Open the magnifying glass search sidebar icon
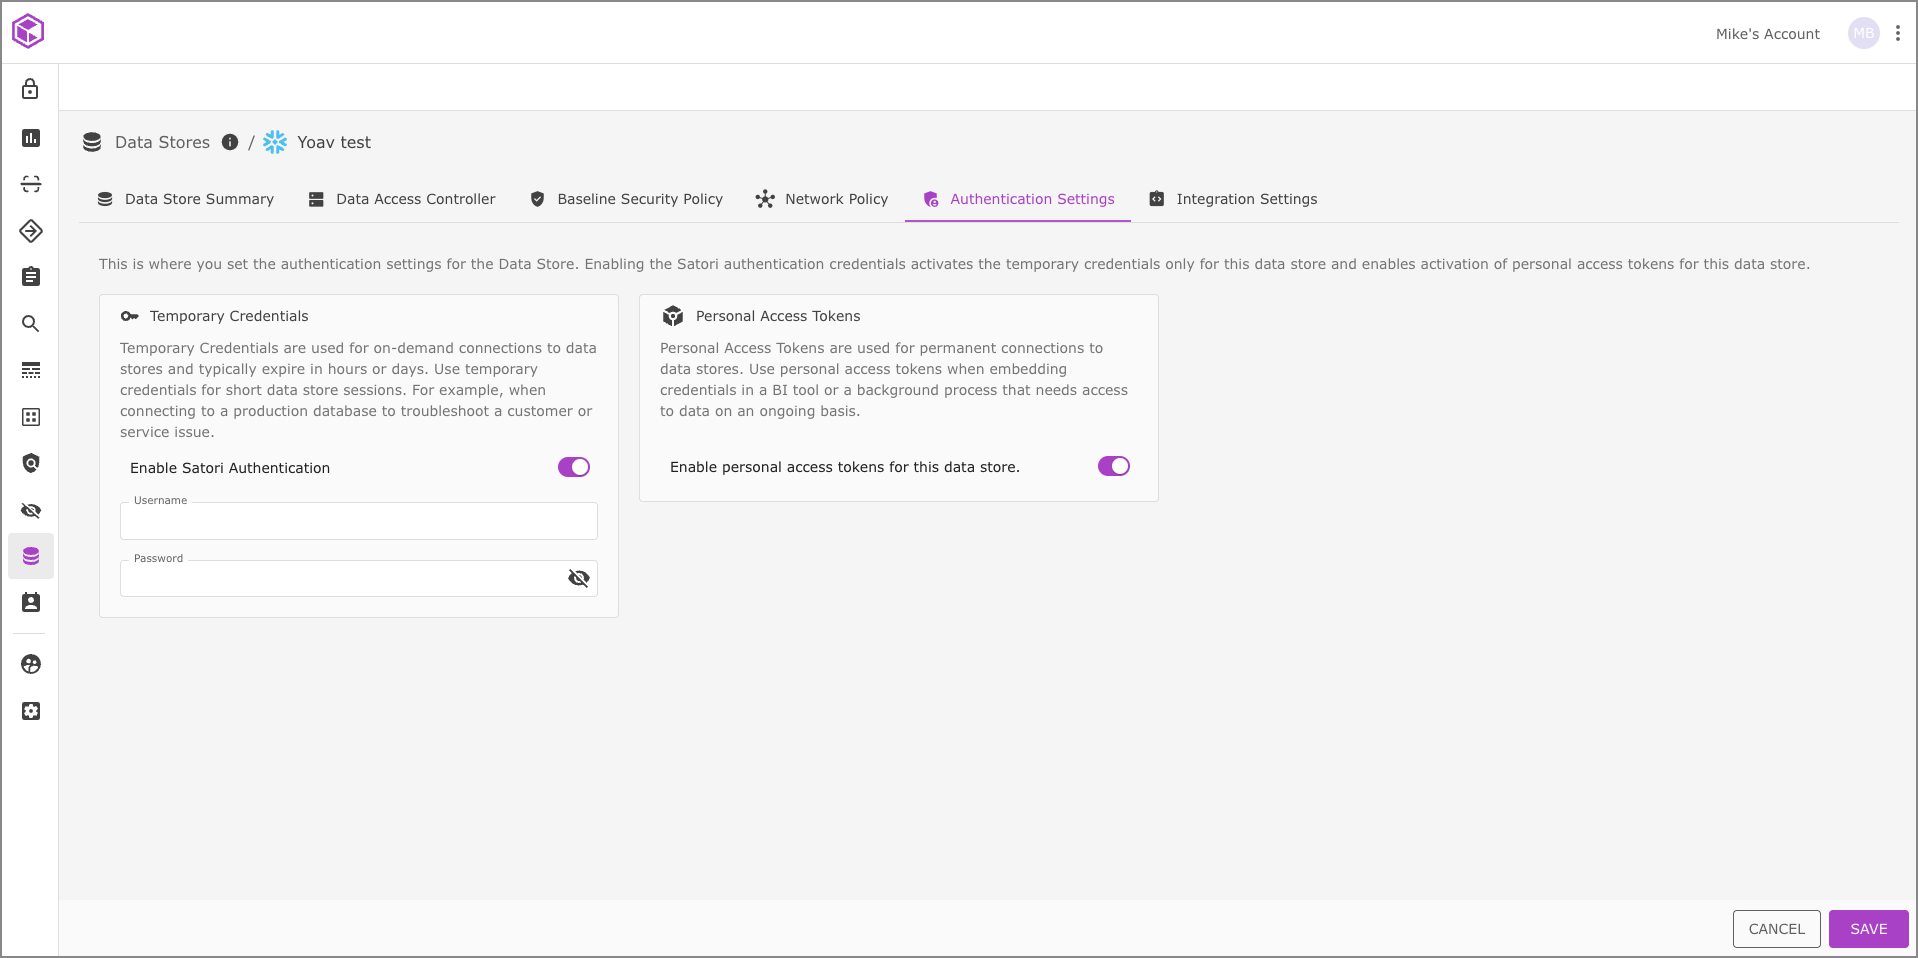 point(31,324)
